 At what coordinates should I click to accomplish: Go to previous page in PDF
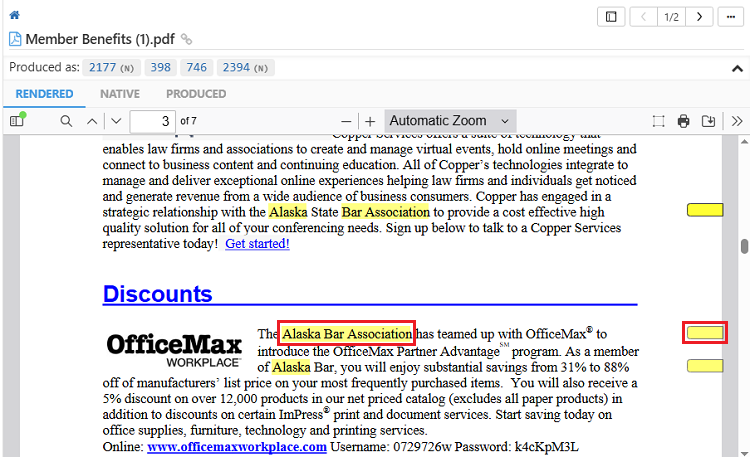click(92, 121)
